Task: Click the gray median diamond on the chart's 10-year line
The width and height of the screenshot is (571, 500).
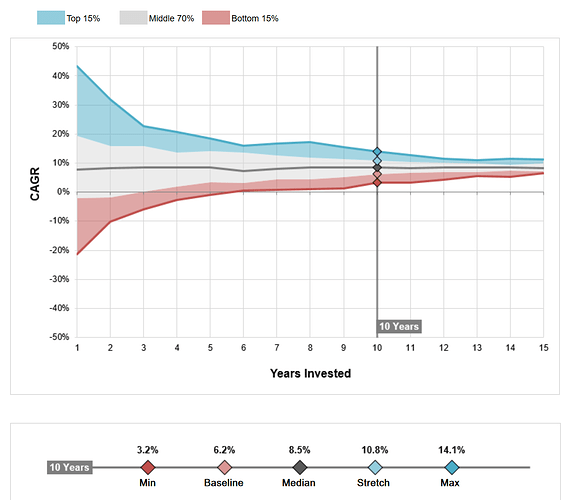Action: [377, 168]
